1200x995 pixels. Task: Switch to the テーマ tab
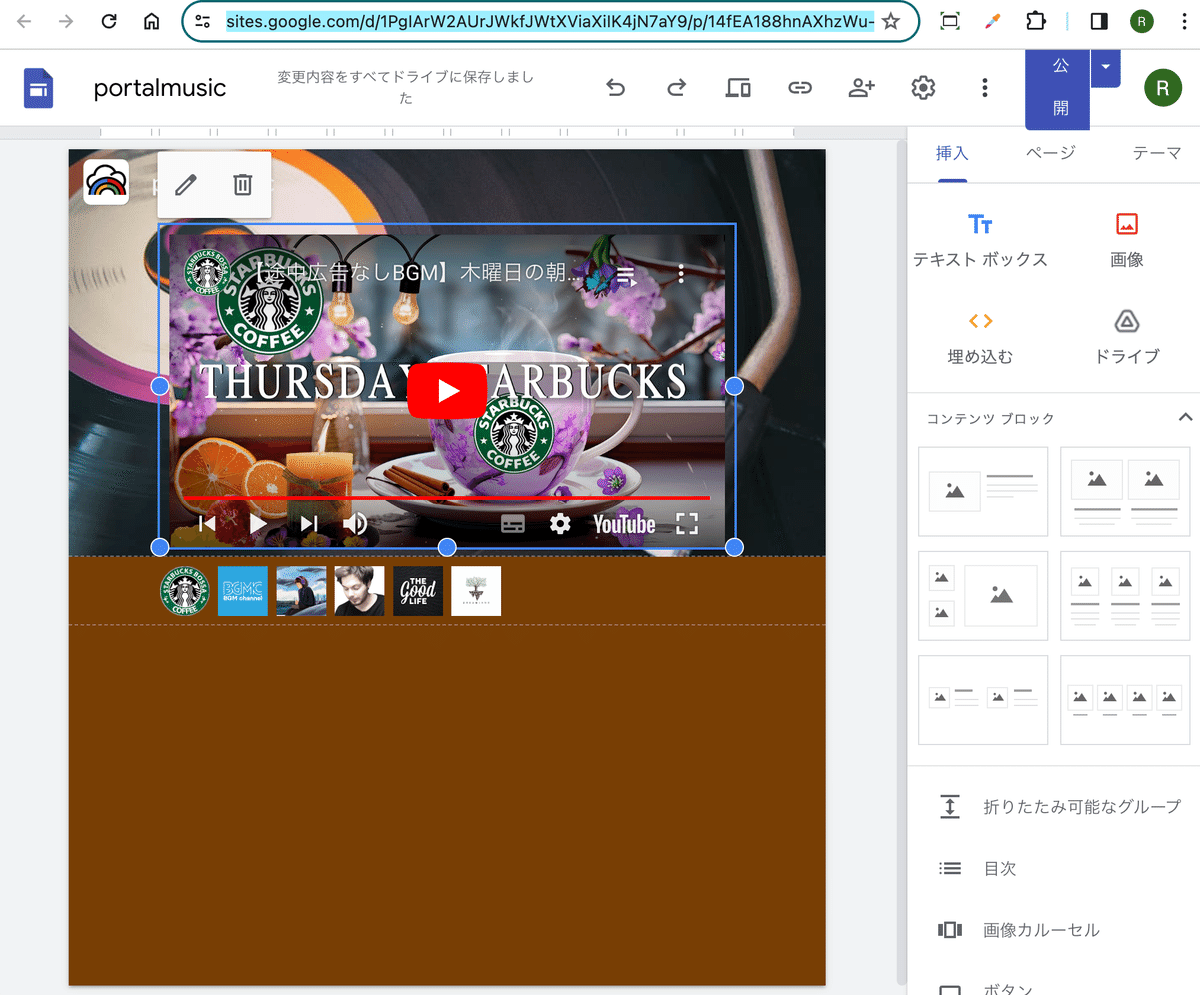1157,153
